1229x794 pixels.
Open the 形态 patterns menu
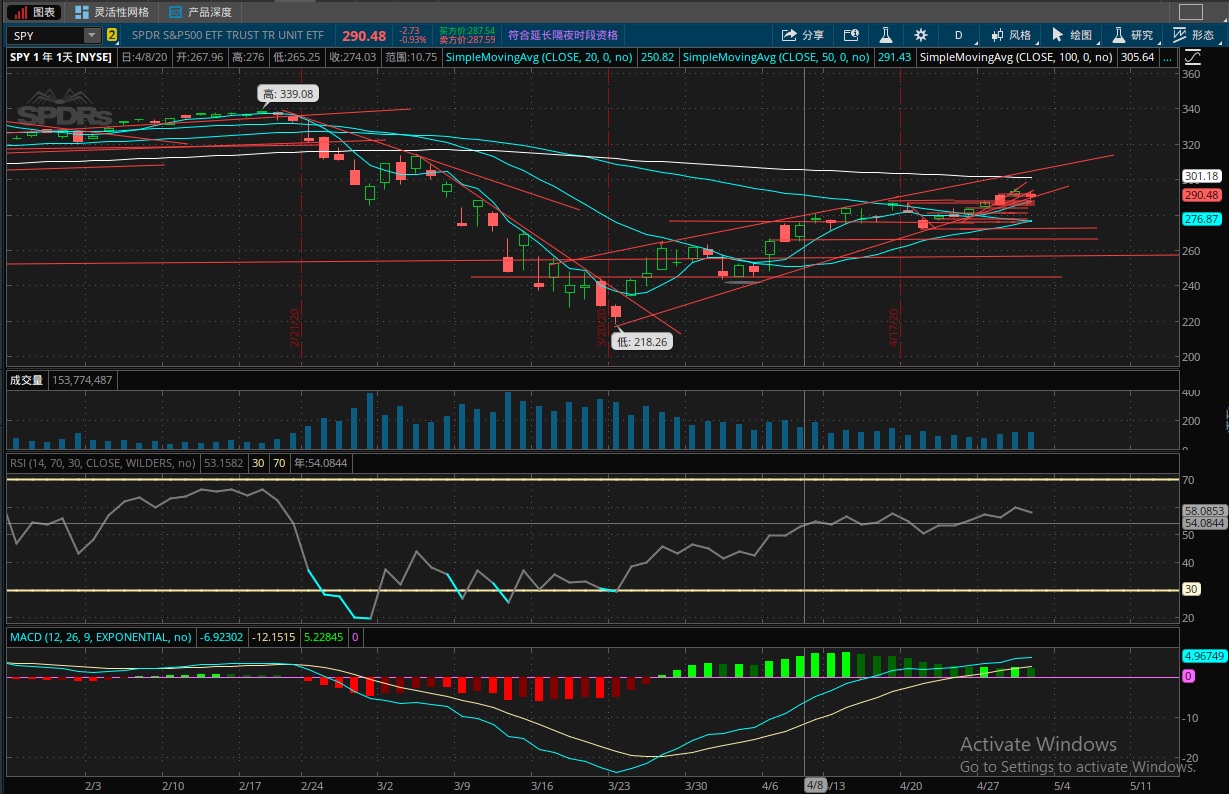(1193, 35)
